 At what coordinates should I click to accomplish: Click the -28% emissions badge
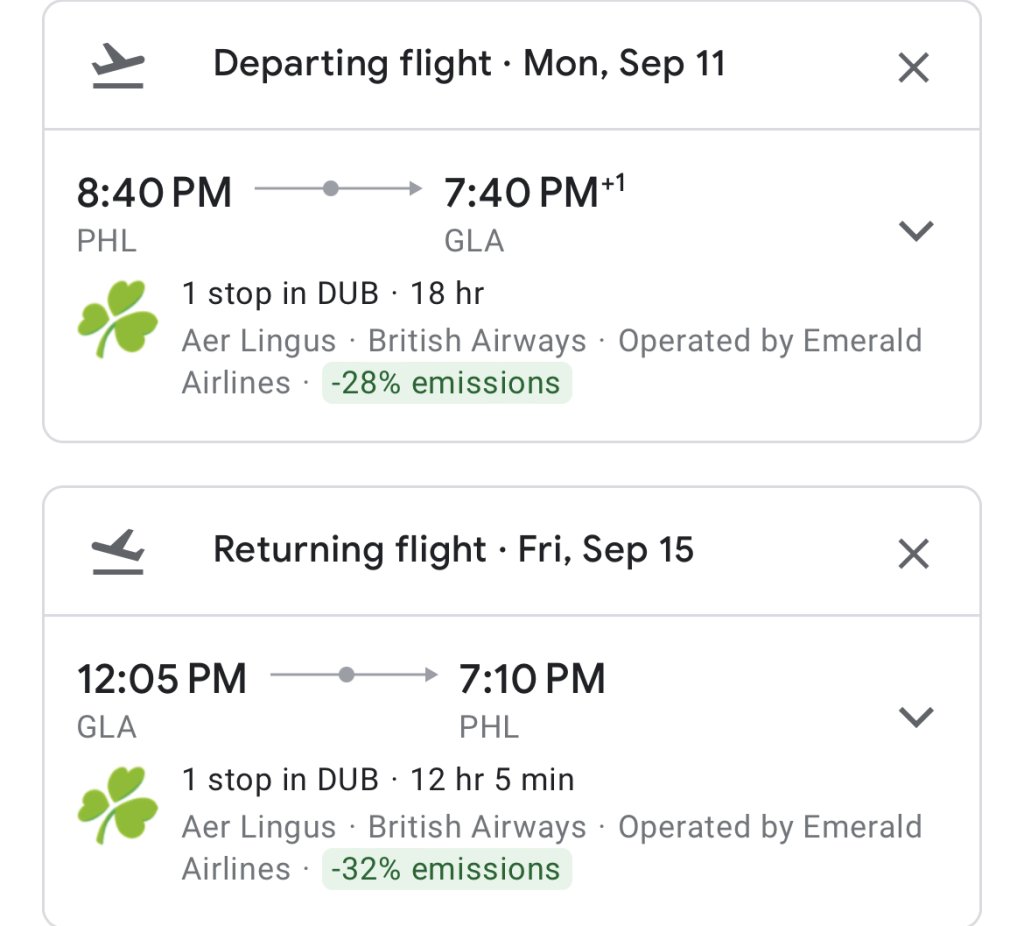(446, 383)
